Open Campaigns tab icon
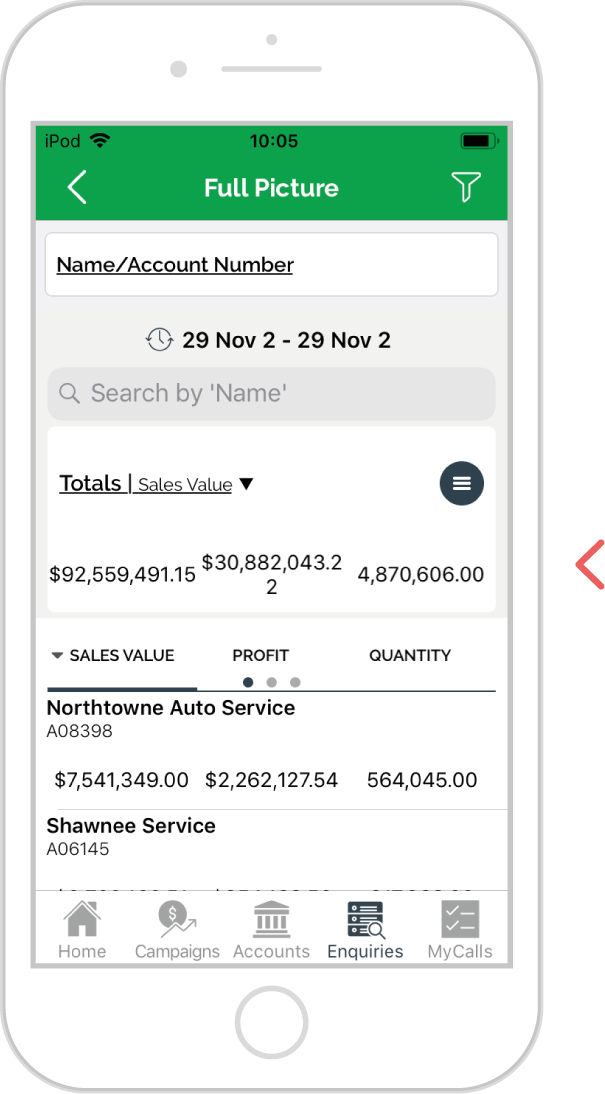 (177, 919)
